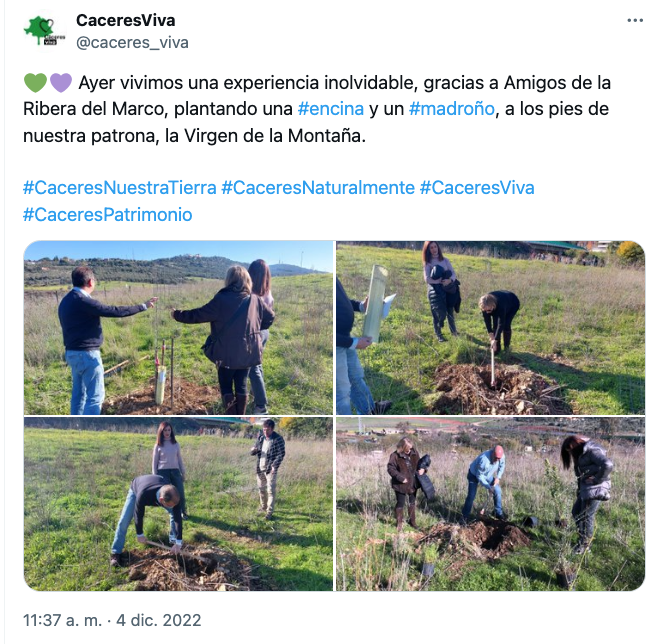Click the purple heart emoji
This screenshot has width=663, height=644.
pos(61,82)
